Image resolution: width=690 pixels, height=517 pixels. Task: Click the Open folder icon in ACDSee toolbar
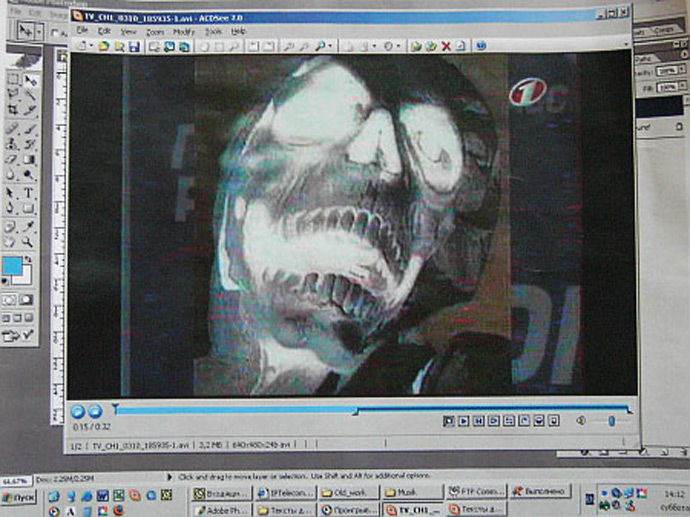[104, 46]
